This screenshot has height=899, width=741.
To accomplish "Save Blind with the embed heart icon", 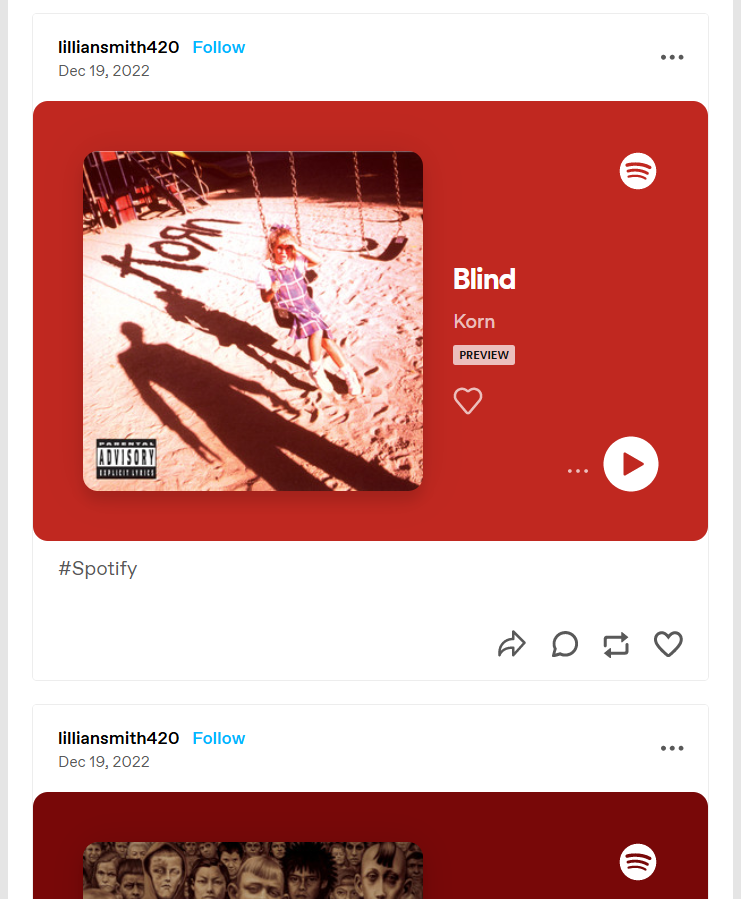I will coord(468,400).
